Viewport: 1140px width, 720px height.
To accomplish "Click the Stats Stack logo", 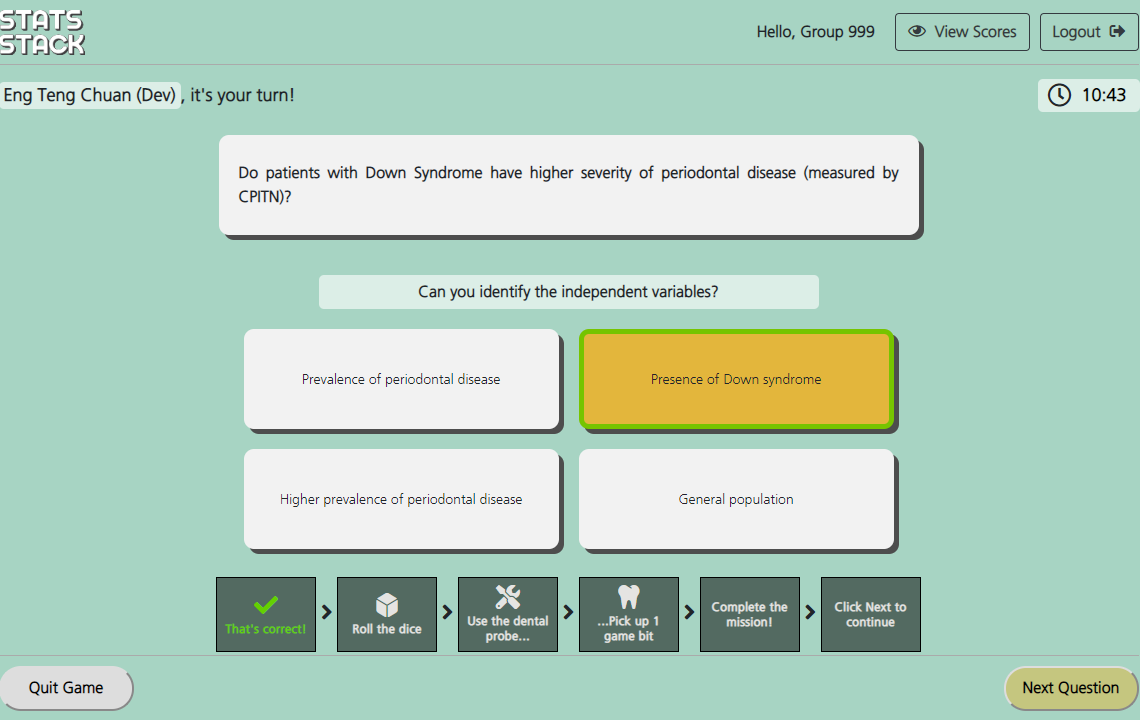I will tap(43, 32).
